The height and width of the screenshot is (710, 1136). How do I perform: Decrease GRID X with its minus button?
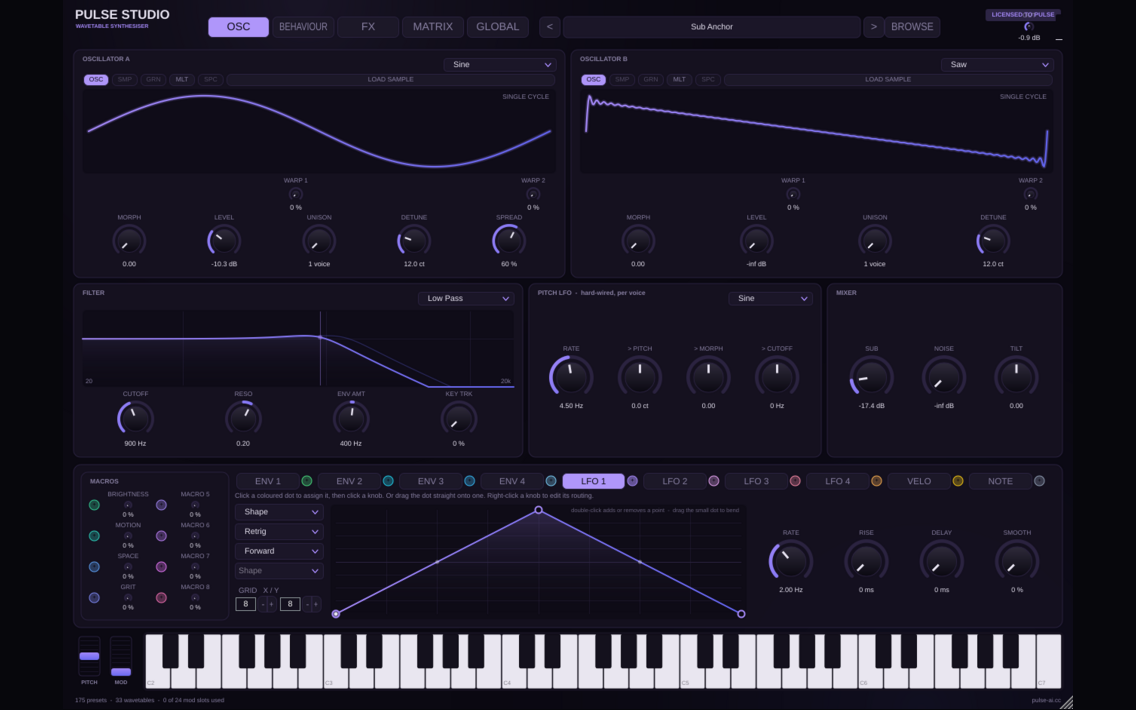tap(263, 604)
